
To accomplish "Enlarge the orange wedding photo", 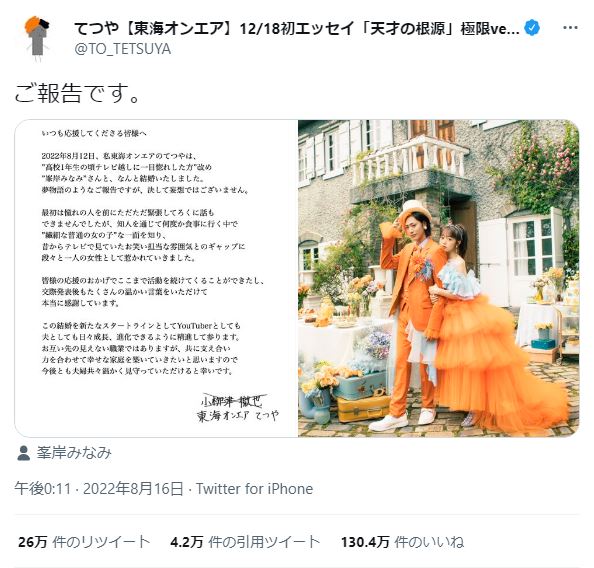I will click(439, 278).
